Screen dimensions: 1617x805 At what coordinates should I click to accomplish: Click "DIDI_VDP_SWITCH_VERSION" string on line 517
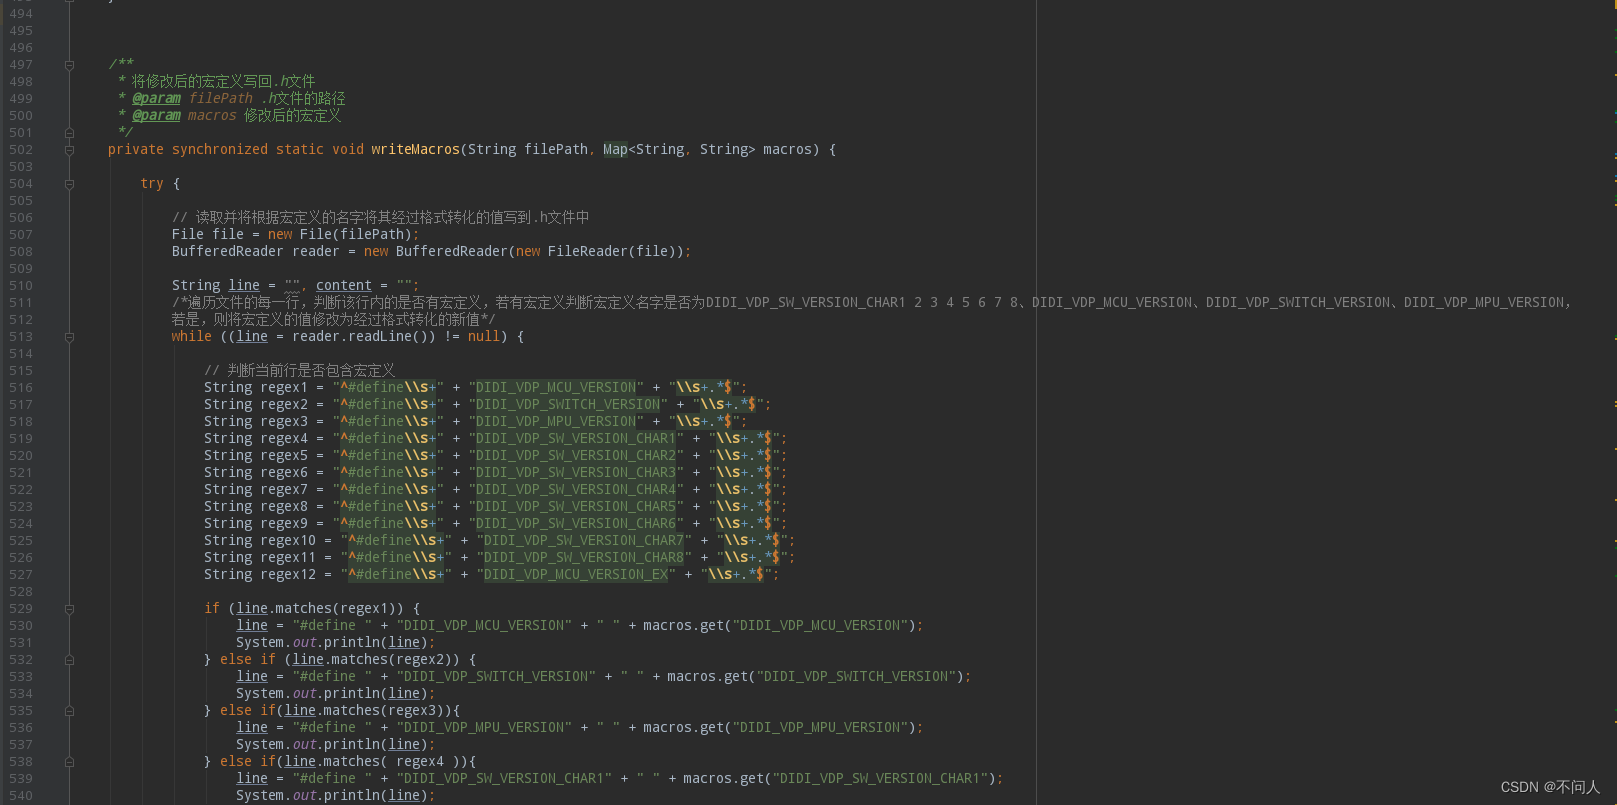coord(568,404)
